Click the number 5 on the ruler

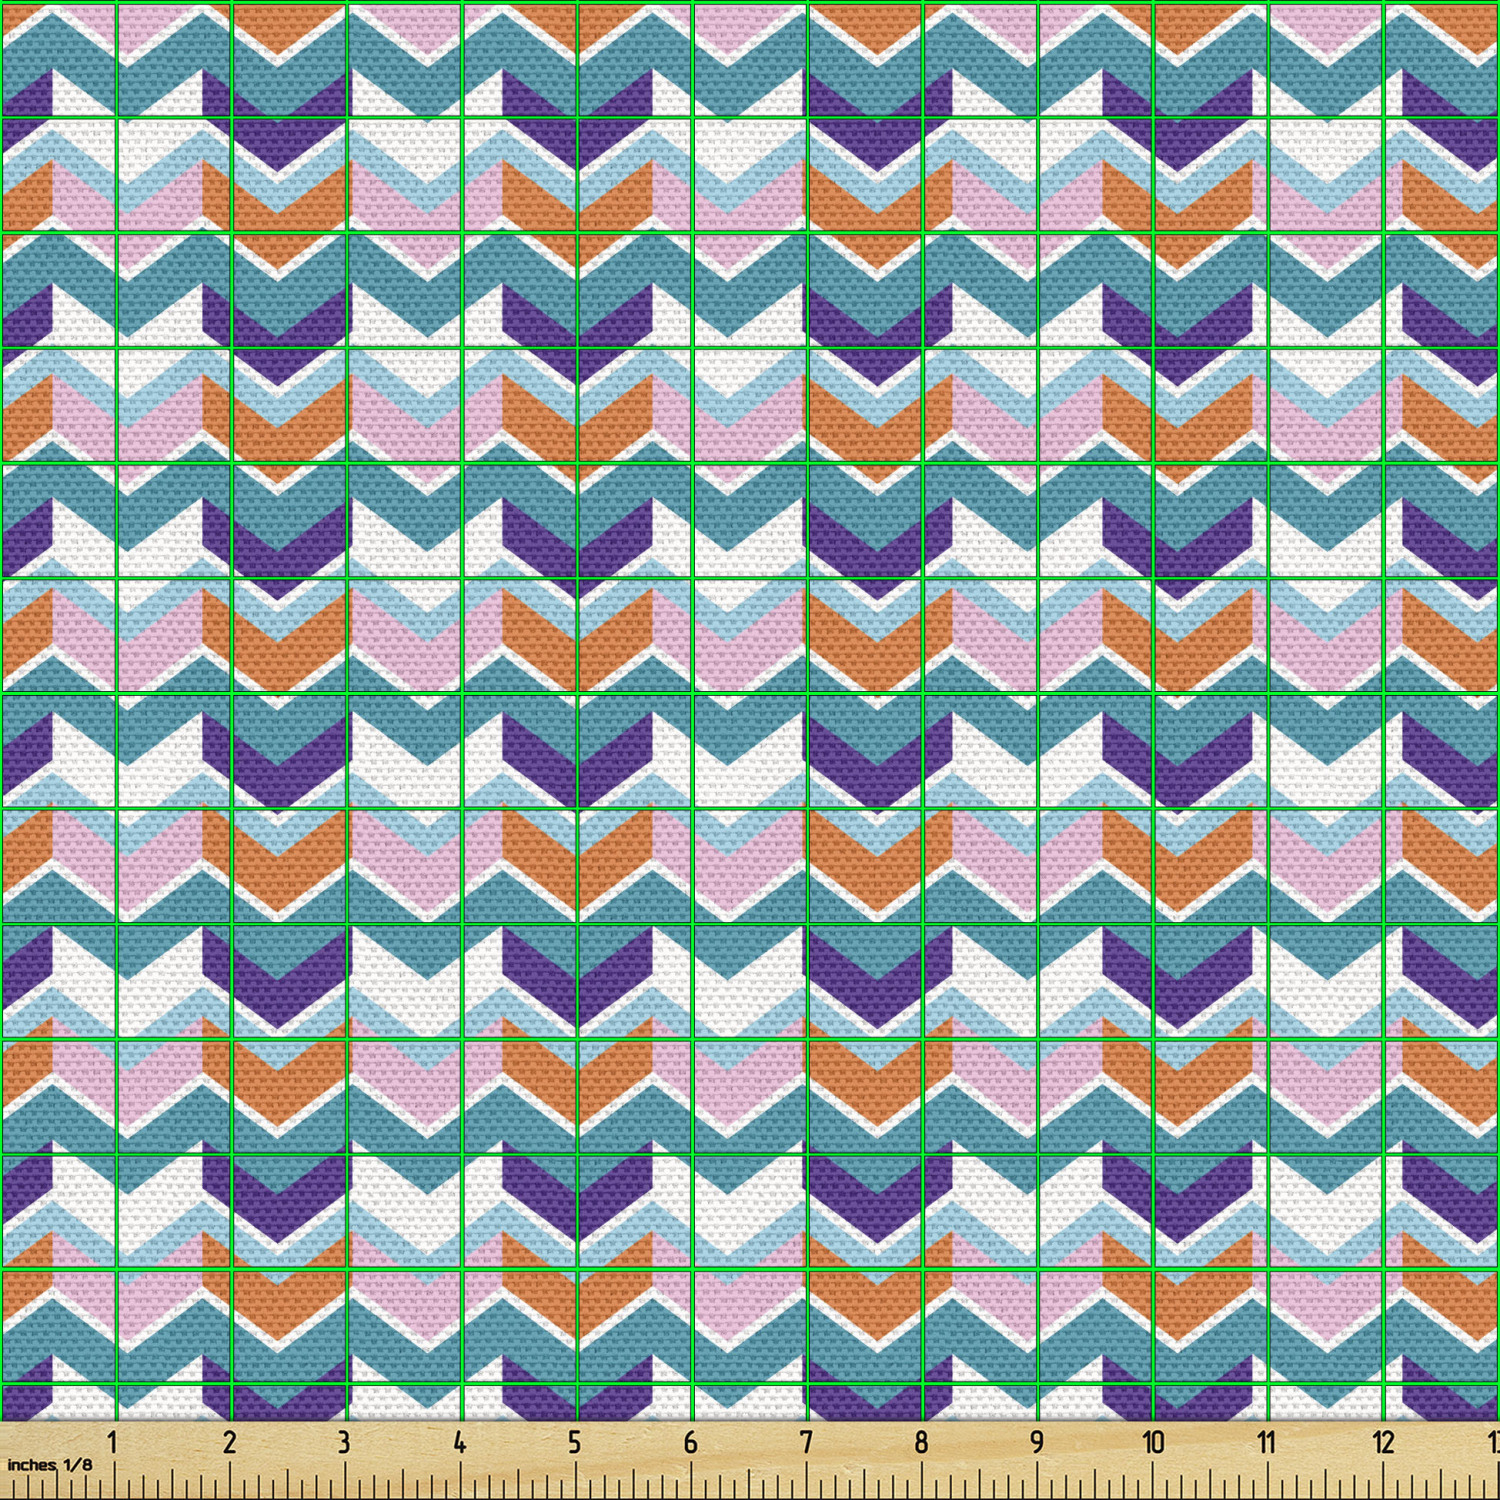575,1442
